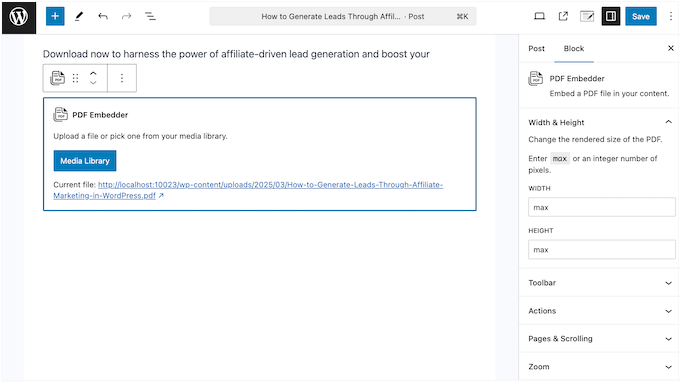
Task: Open the current PDF file link
Action: click(x=248, y=190)
